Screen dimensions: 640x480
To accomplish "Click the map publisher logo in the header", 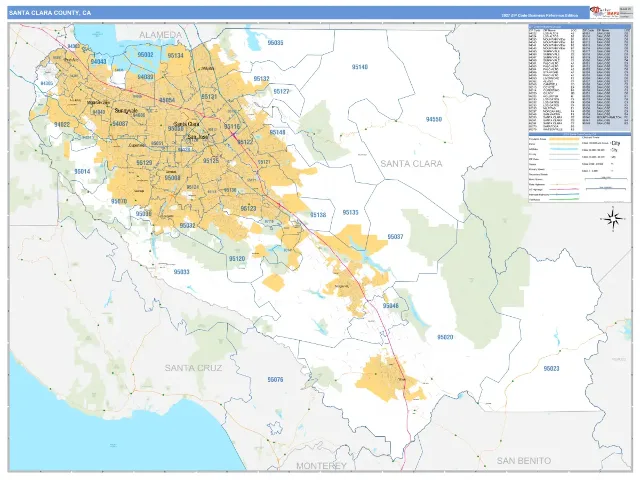I will 605,12.
